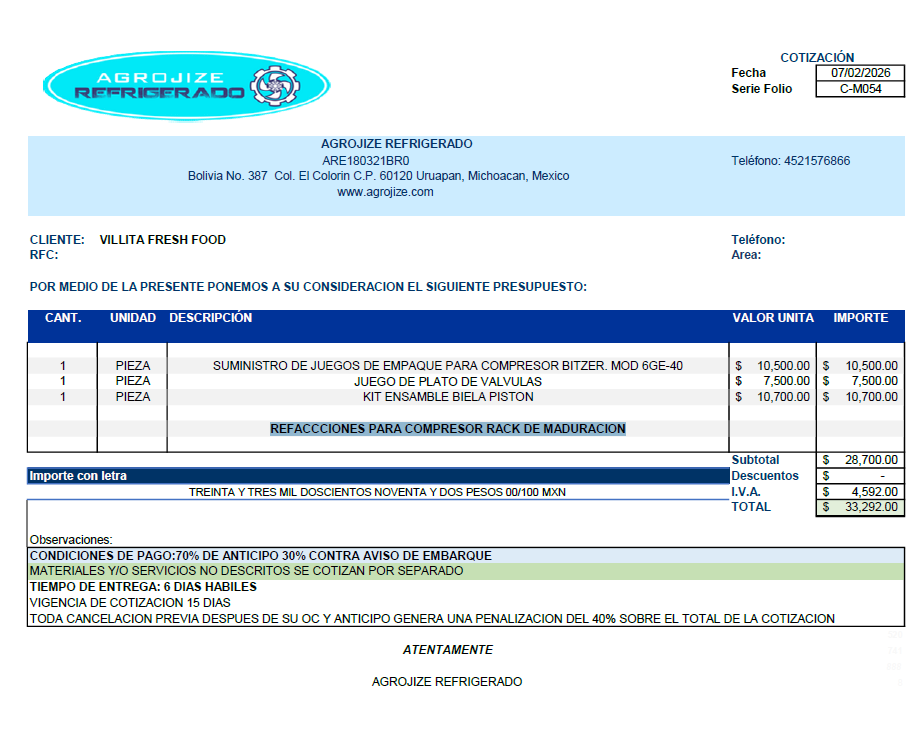Viewport: 924px width, 729px height.
Task: Select the TOTAL amount 33,292.00 cell
Action: (x=860, y=507)
